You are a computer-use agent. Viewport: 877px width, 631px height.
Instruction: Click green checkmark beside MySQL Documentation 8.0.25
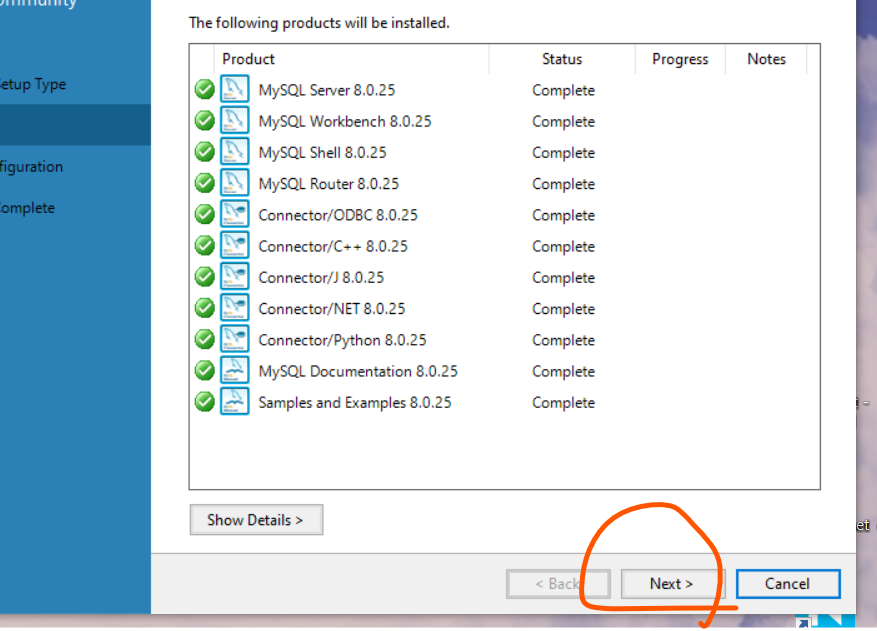click(x=205, y=371)
